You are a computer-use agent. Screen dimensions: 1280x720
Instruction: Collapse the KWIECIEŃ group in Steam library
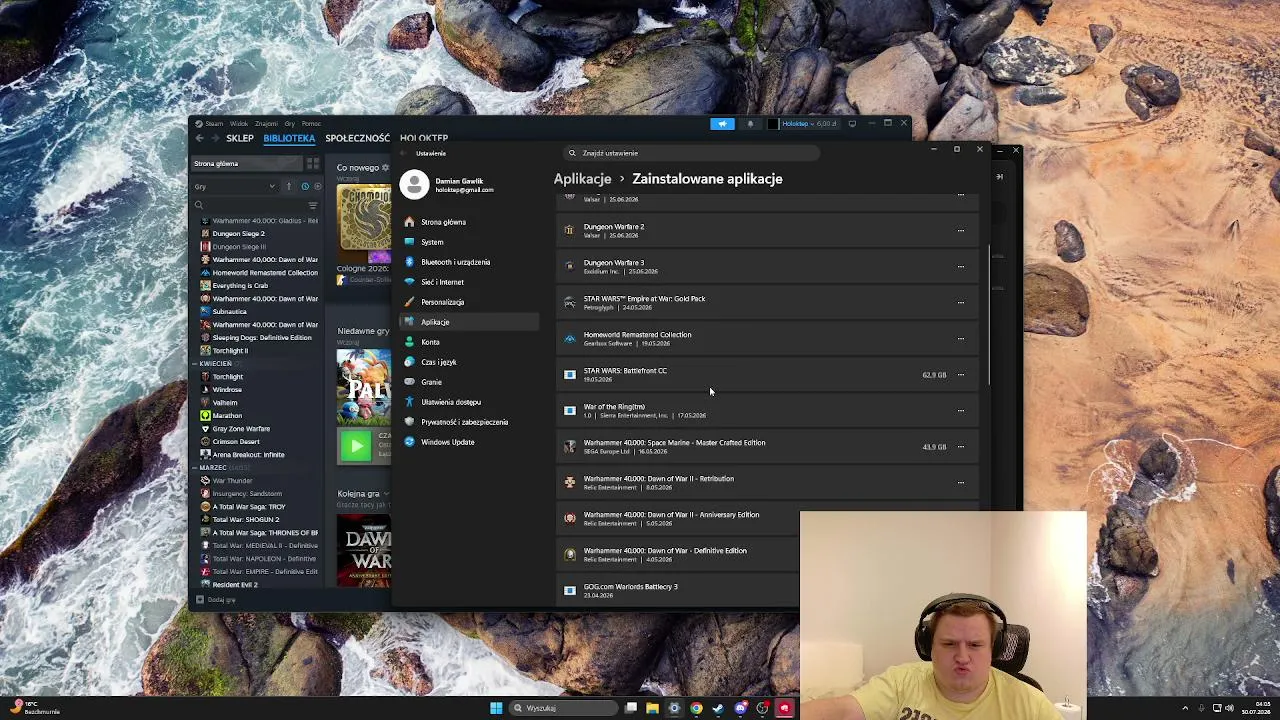195,364
